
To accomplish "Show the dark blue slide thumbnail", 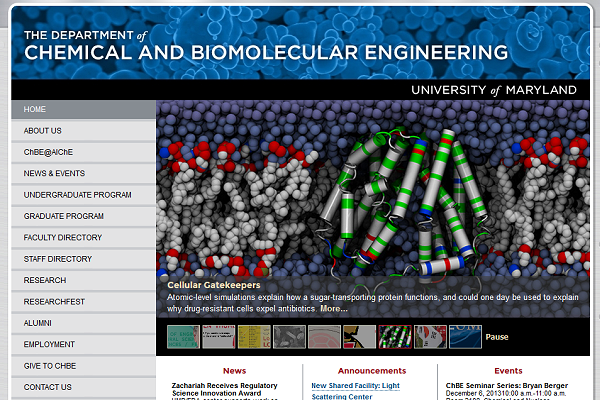I will pyautogui.click(x=465, y=337).
